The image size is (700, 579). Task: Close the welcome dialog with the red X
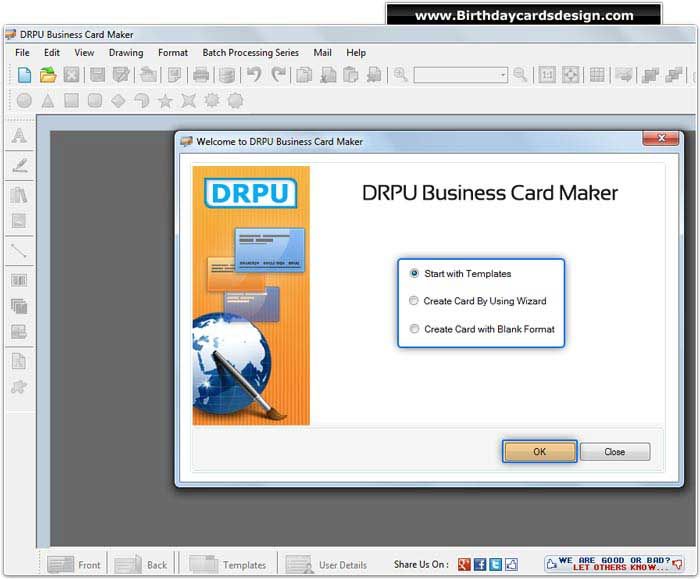click(661, 138)
